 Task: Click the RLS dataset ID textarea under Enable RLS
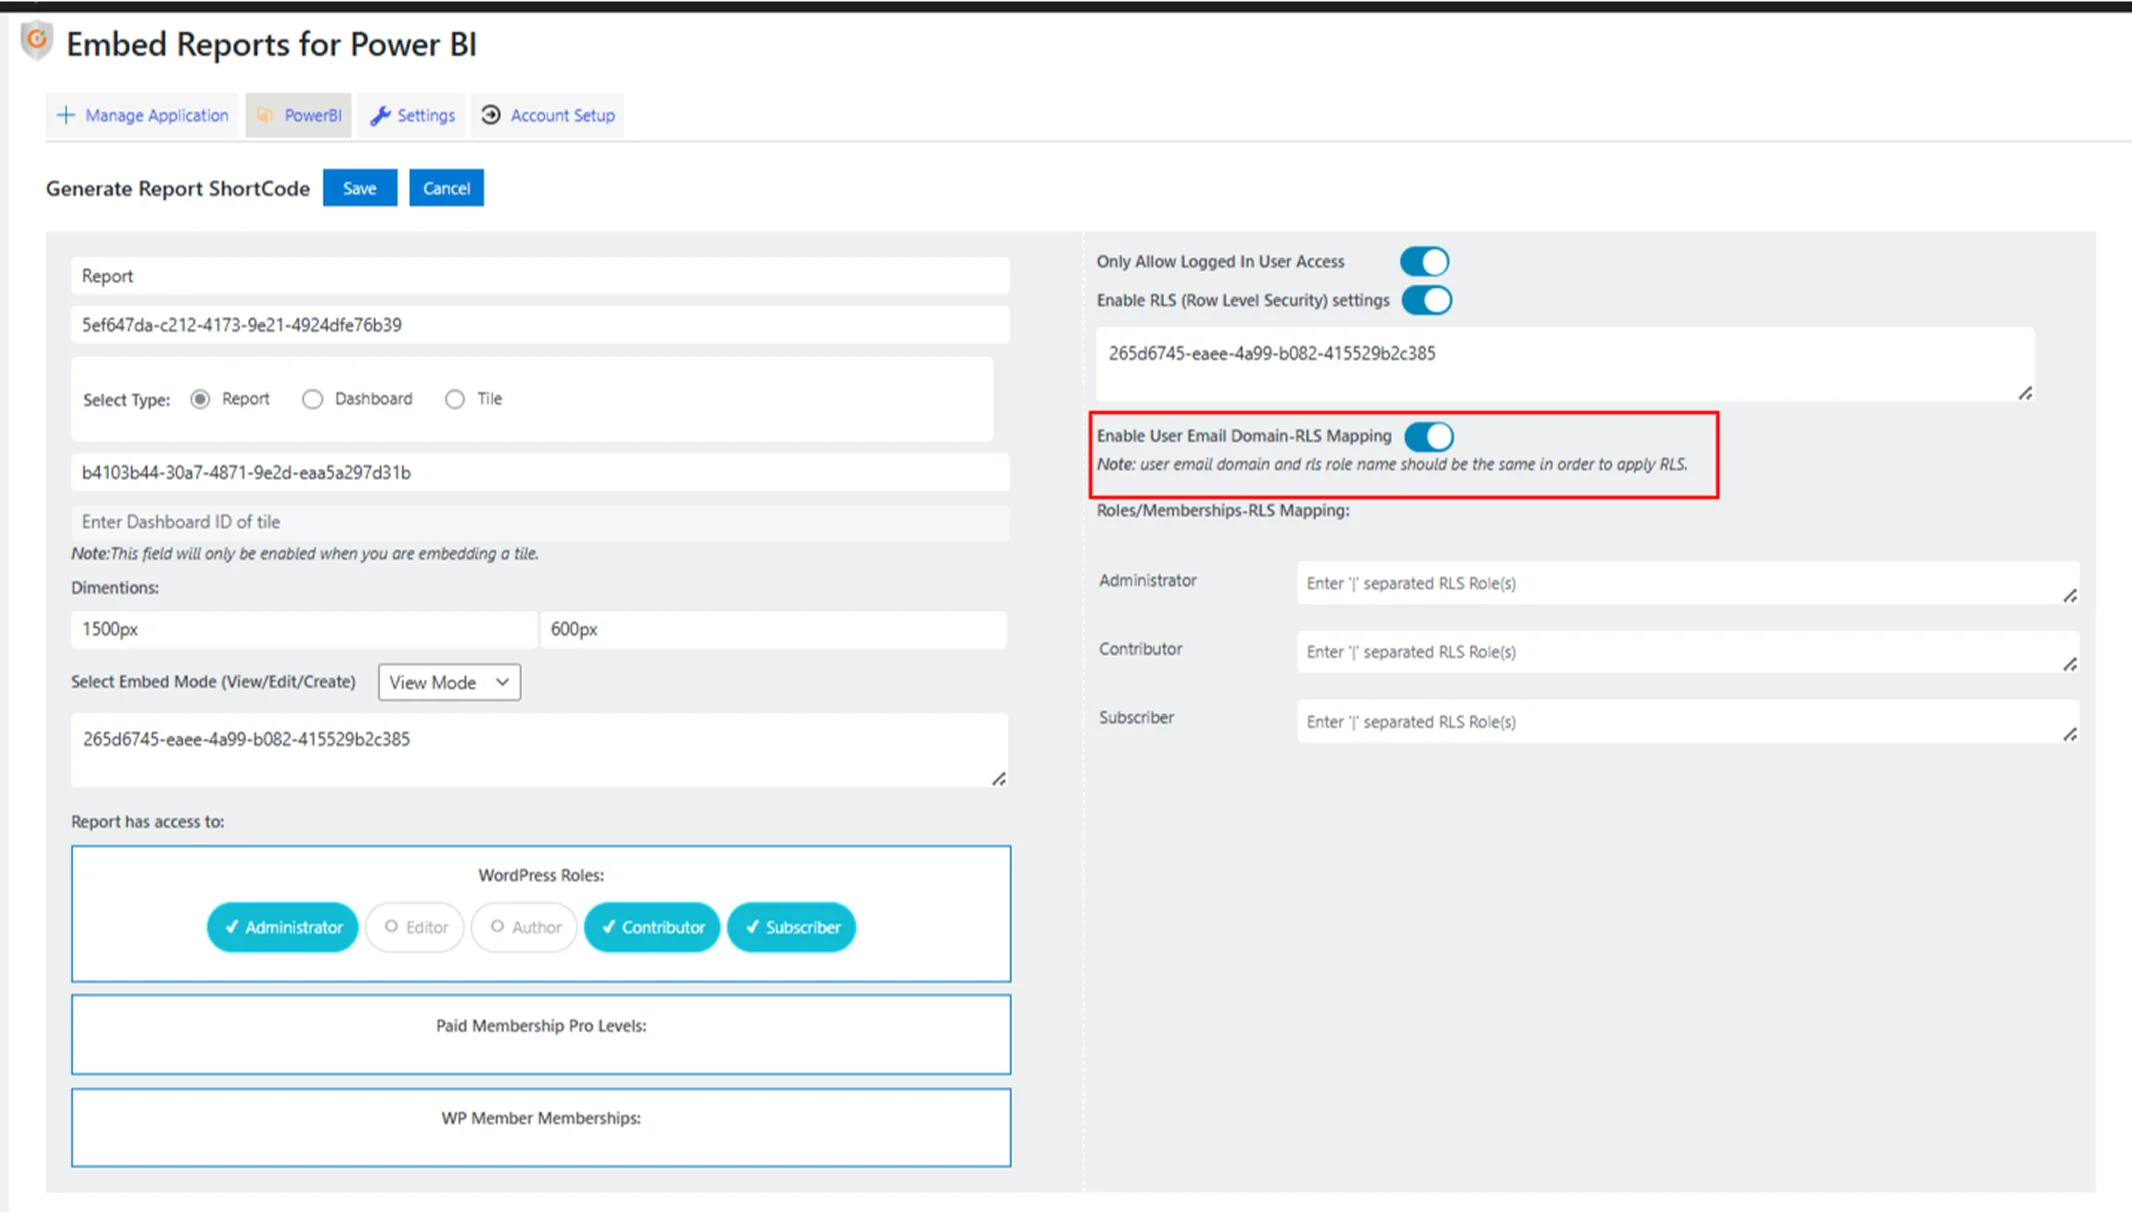pyautogui.click(x=1565, y=364)
